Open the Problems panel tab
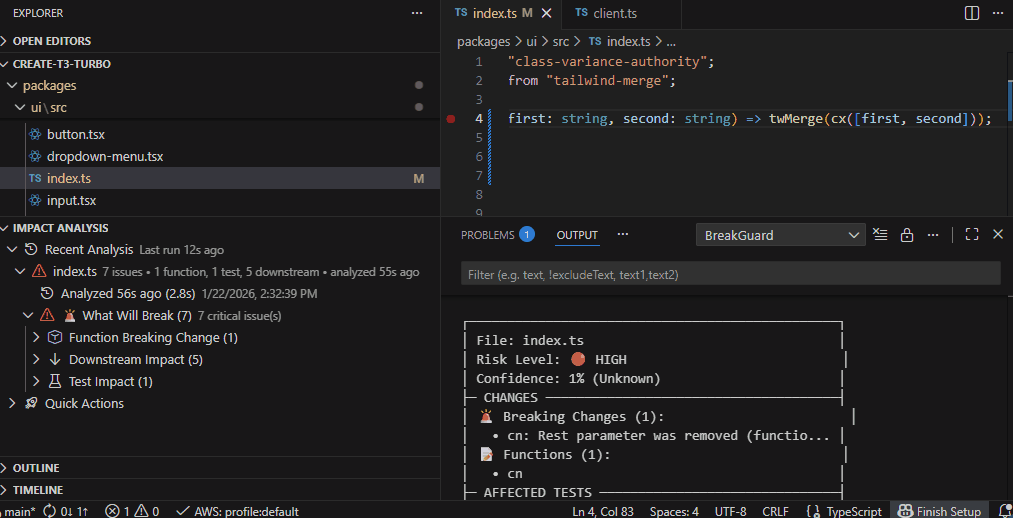 [x=488, y=235]
